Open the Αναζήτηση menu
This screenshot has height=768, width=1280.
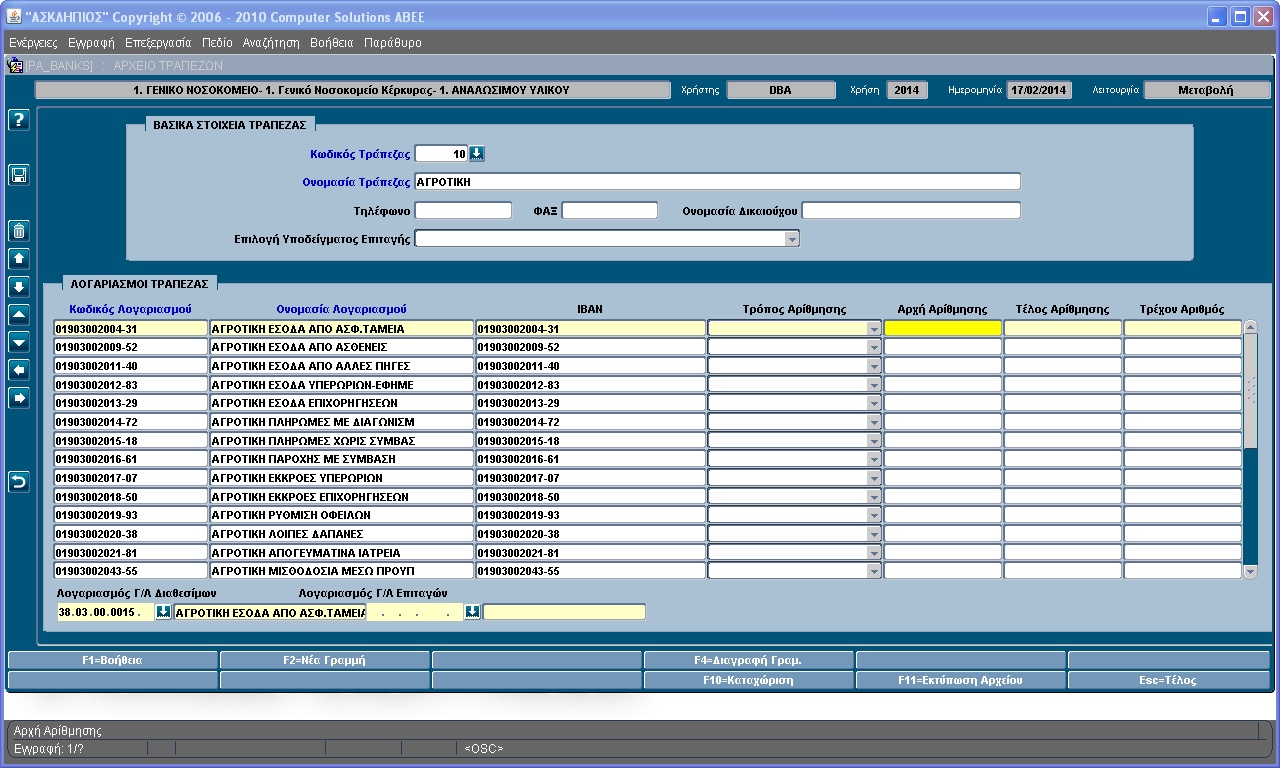click(271, 43)
